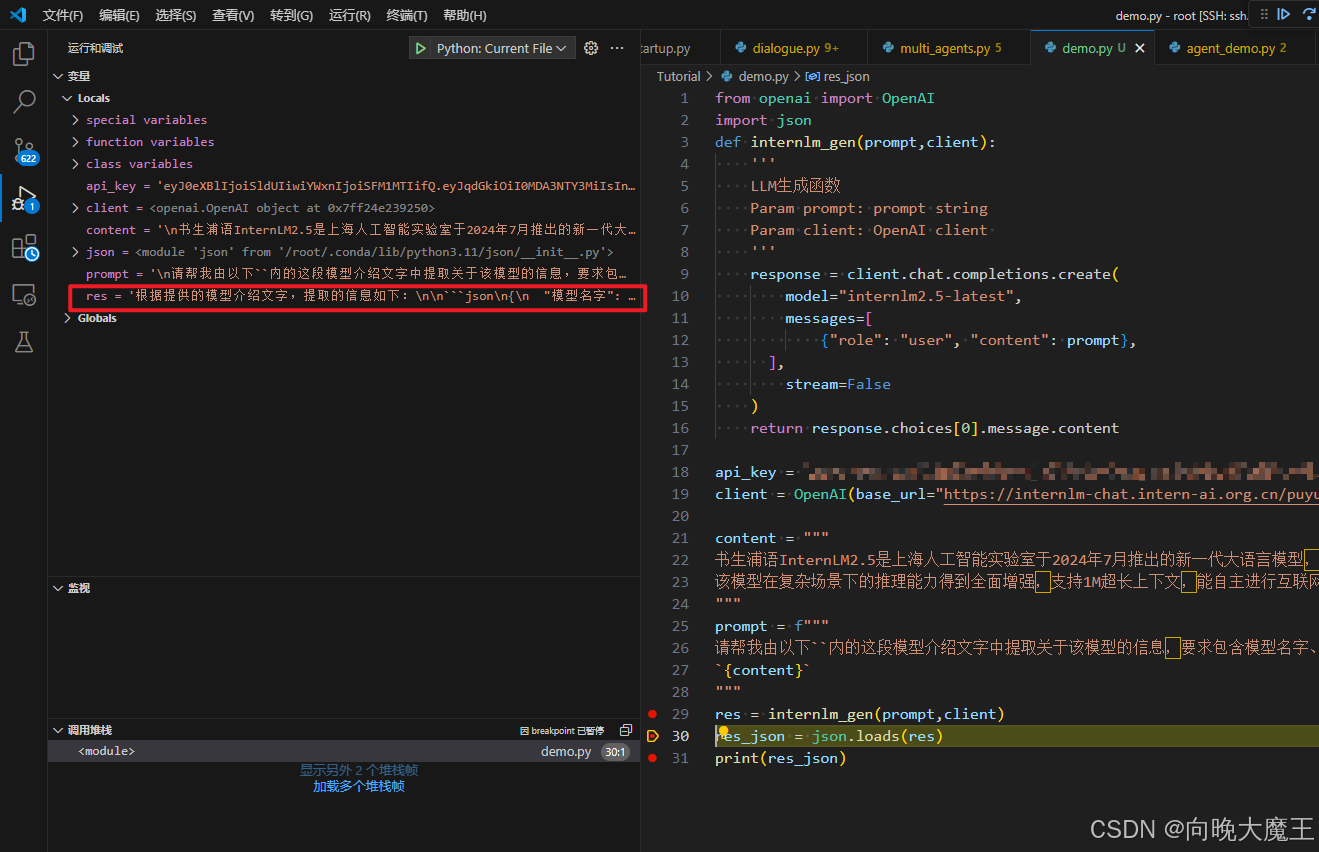Open the 运行(R) menu

coord(349,15)
